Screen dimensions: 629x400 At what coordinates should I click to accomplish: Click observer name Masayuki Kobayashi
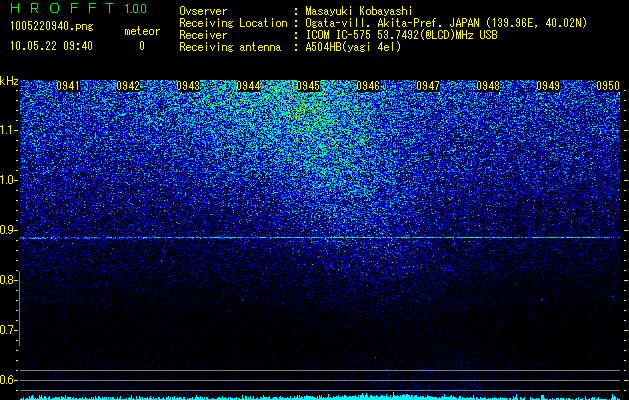359,11
